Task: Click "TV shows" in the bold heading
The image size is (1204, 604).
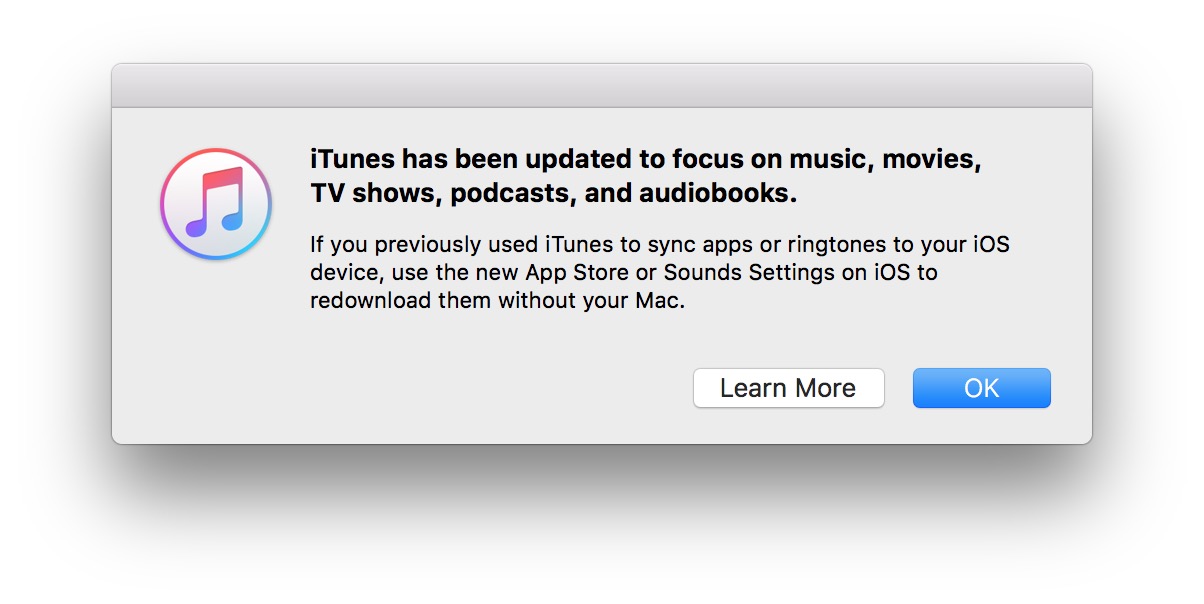Action: pos(370,194)
